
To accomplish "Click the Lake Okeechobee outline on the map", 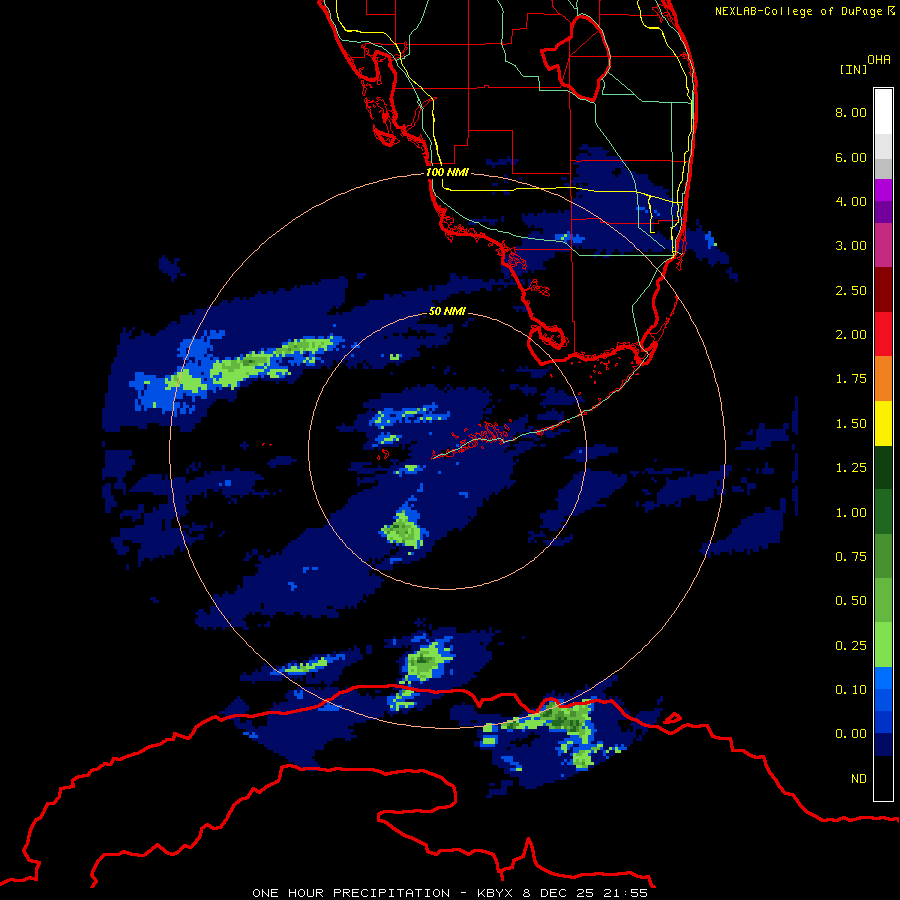I will click(x=575, y=57).
